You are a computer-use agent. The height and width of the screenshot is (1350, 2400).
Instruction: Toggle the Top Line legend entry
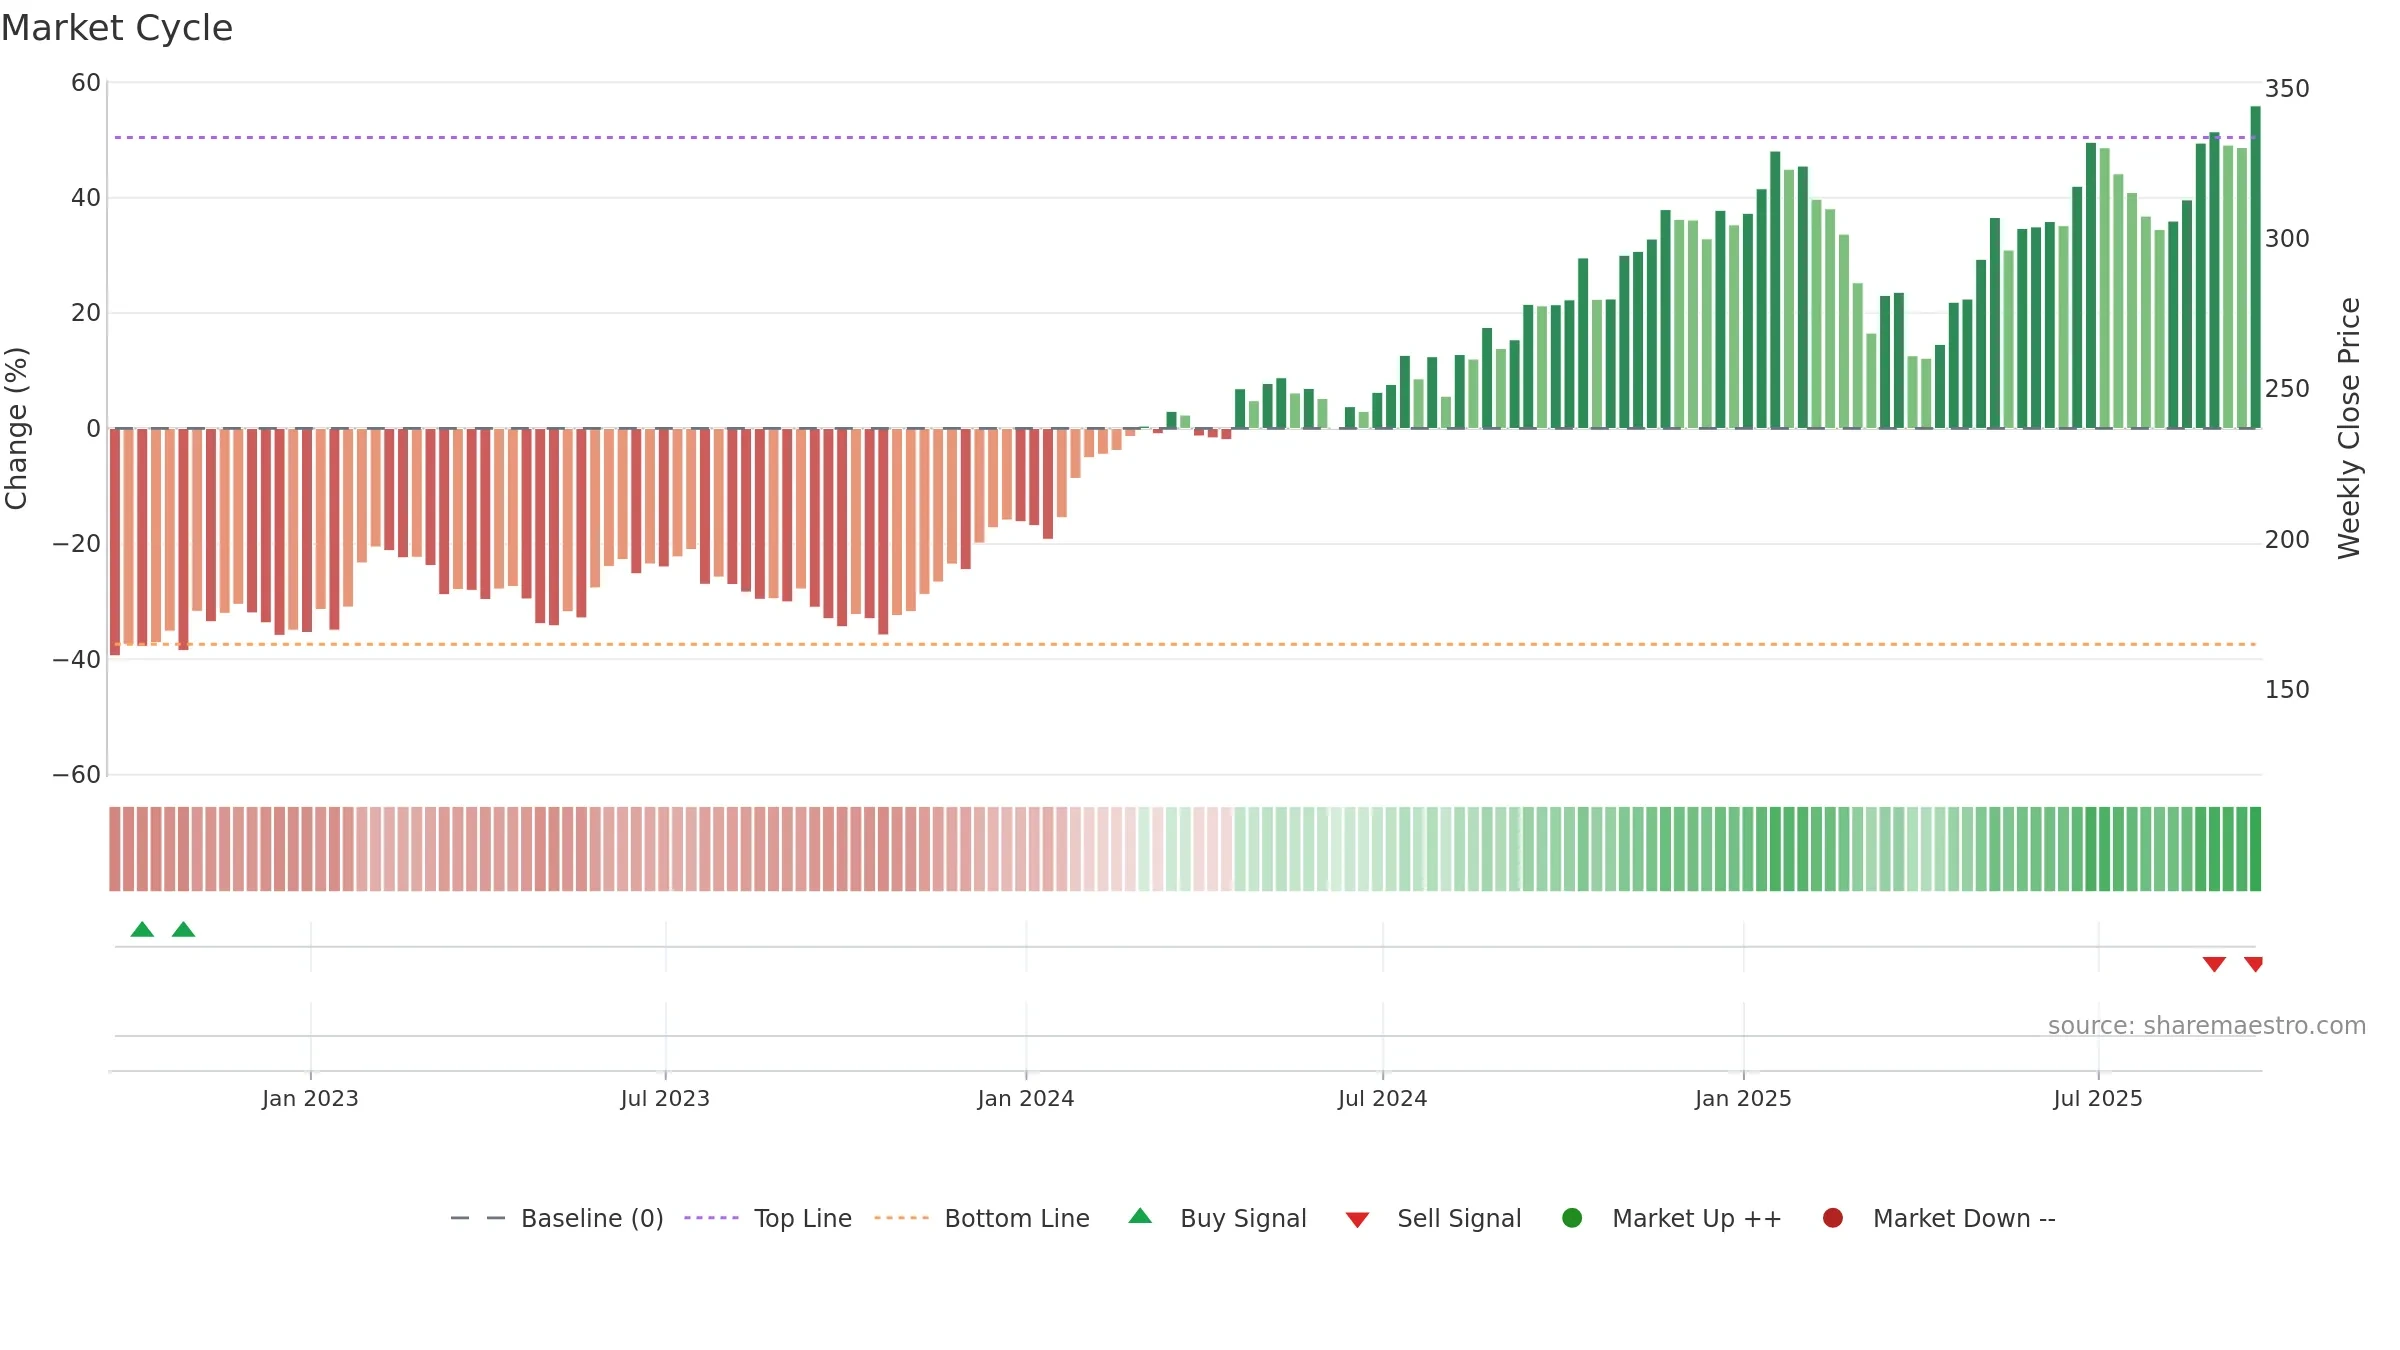tap(768, 1218)
